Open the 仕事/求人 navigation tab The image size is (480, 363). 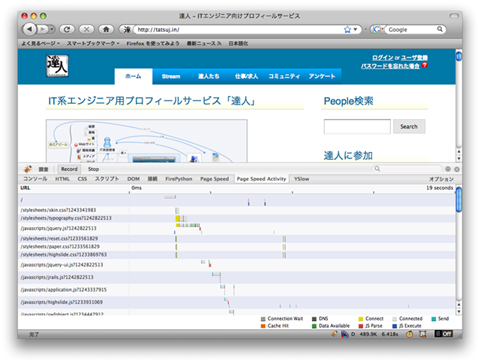[246, 76]
